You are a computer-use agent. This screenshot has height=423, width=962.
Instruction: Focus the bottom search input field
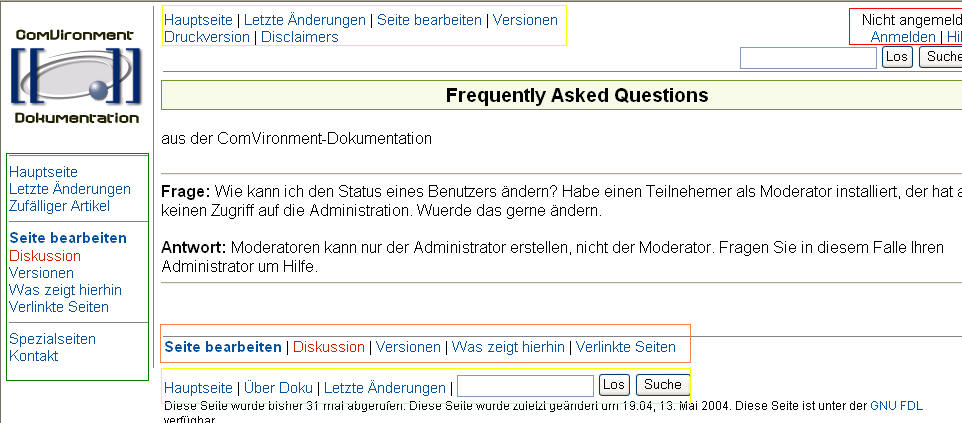point(525,385)
